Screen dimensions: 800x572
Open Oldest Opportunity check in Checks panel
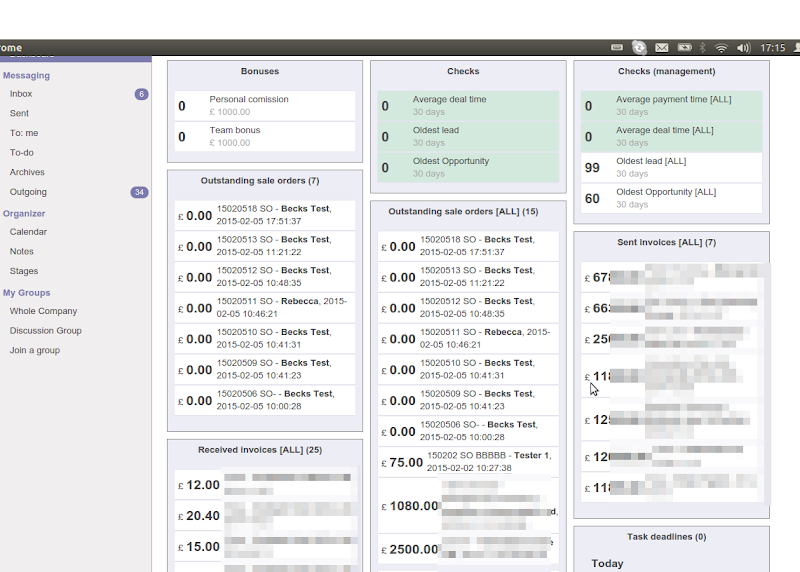468,167
